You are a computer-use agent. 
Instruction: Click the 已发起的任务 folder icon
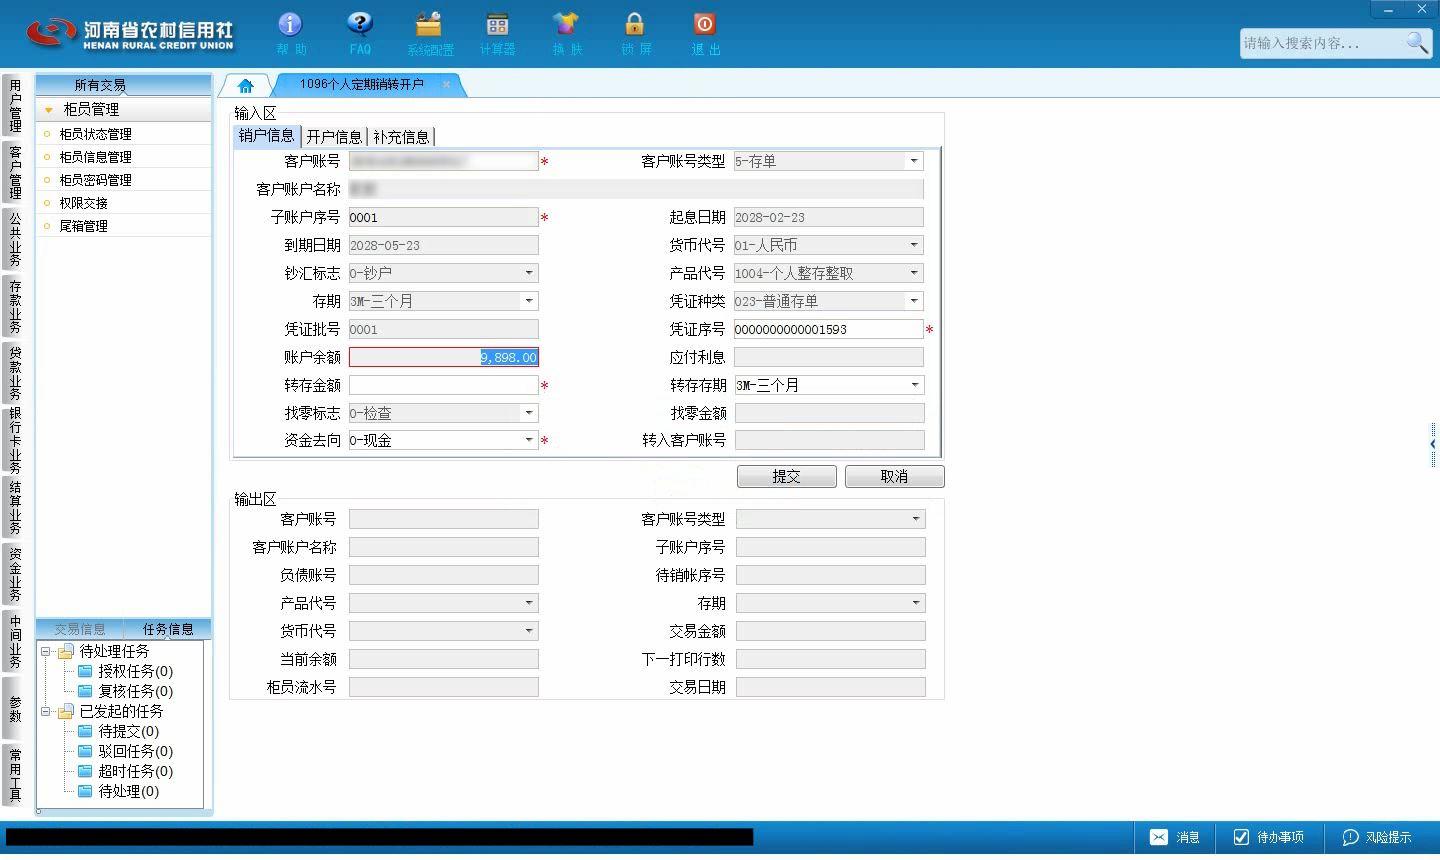66,711
